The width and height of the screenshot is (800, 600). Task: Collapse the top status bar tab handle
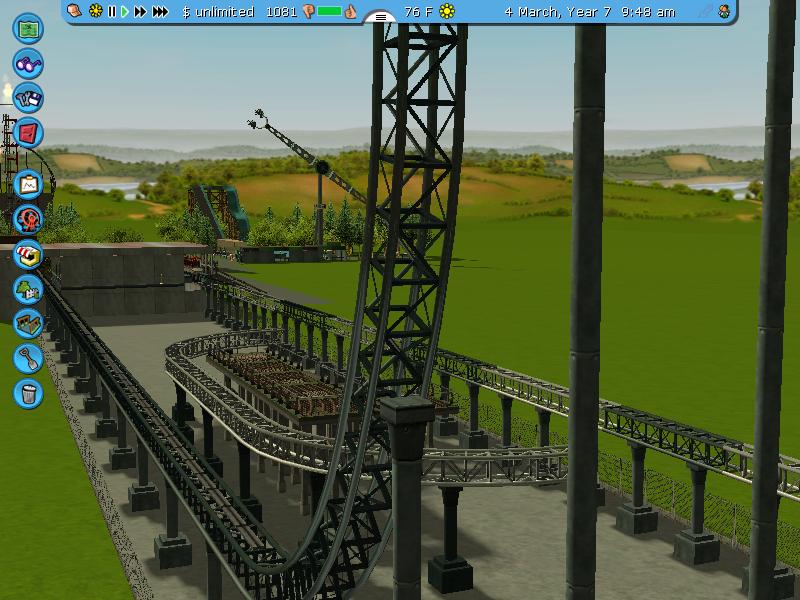tap(381, 17)
